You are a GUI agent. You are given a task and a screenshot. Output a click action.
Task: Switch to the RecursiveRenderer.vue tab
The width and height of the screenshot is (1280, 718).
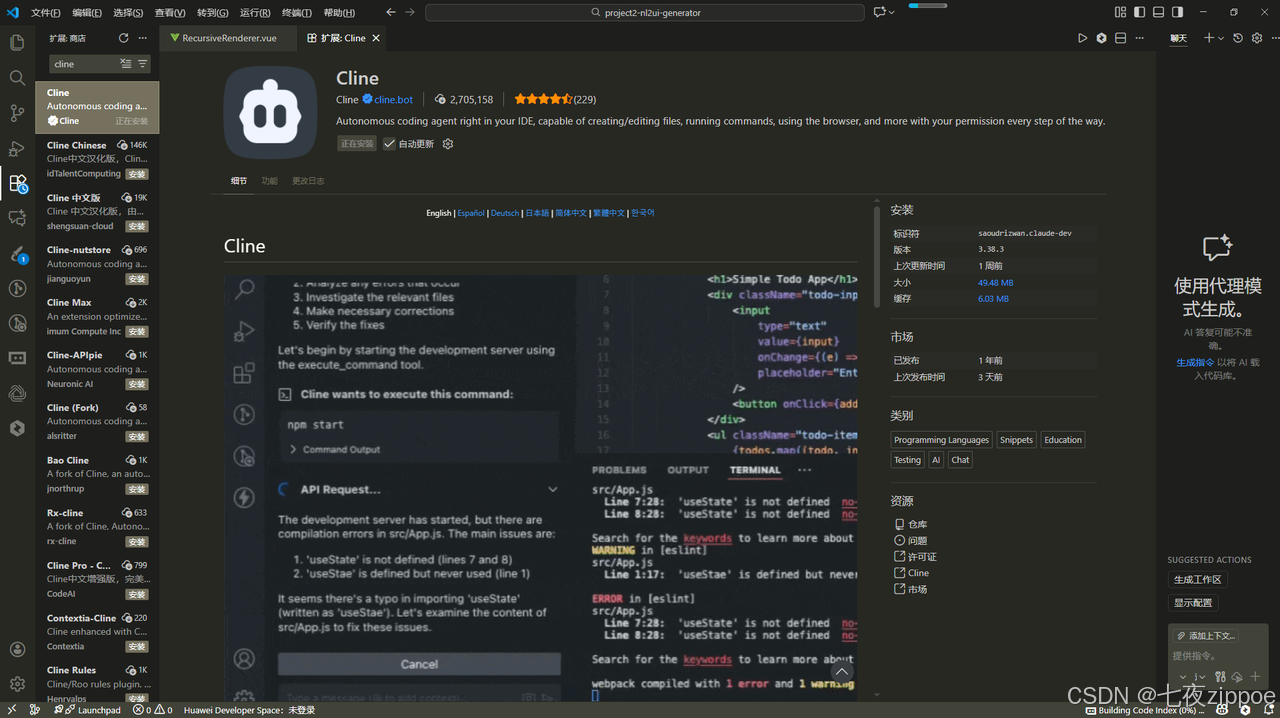[230, 38]
